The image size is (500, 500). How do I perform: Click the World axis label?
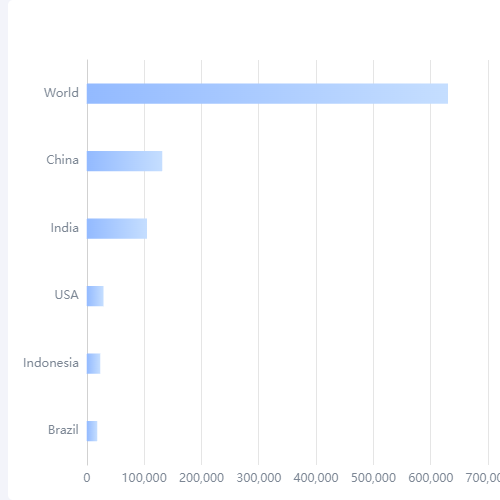(x=61, y=93)
